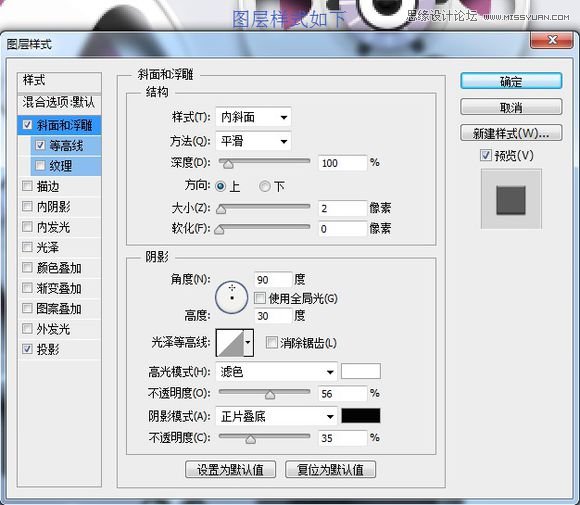Open the 方法(Q) 平滑 dropdown
The height and width of the screenshot is (505, 580).
point(253,141)
